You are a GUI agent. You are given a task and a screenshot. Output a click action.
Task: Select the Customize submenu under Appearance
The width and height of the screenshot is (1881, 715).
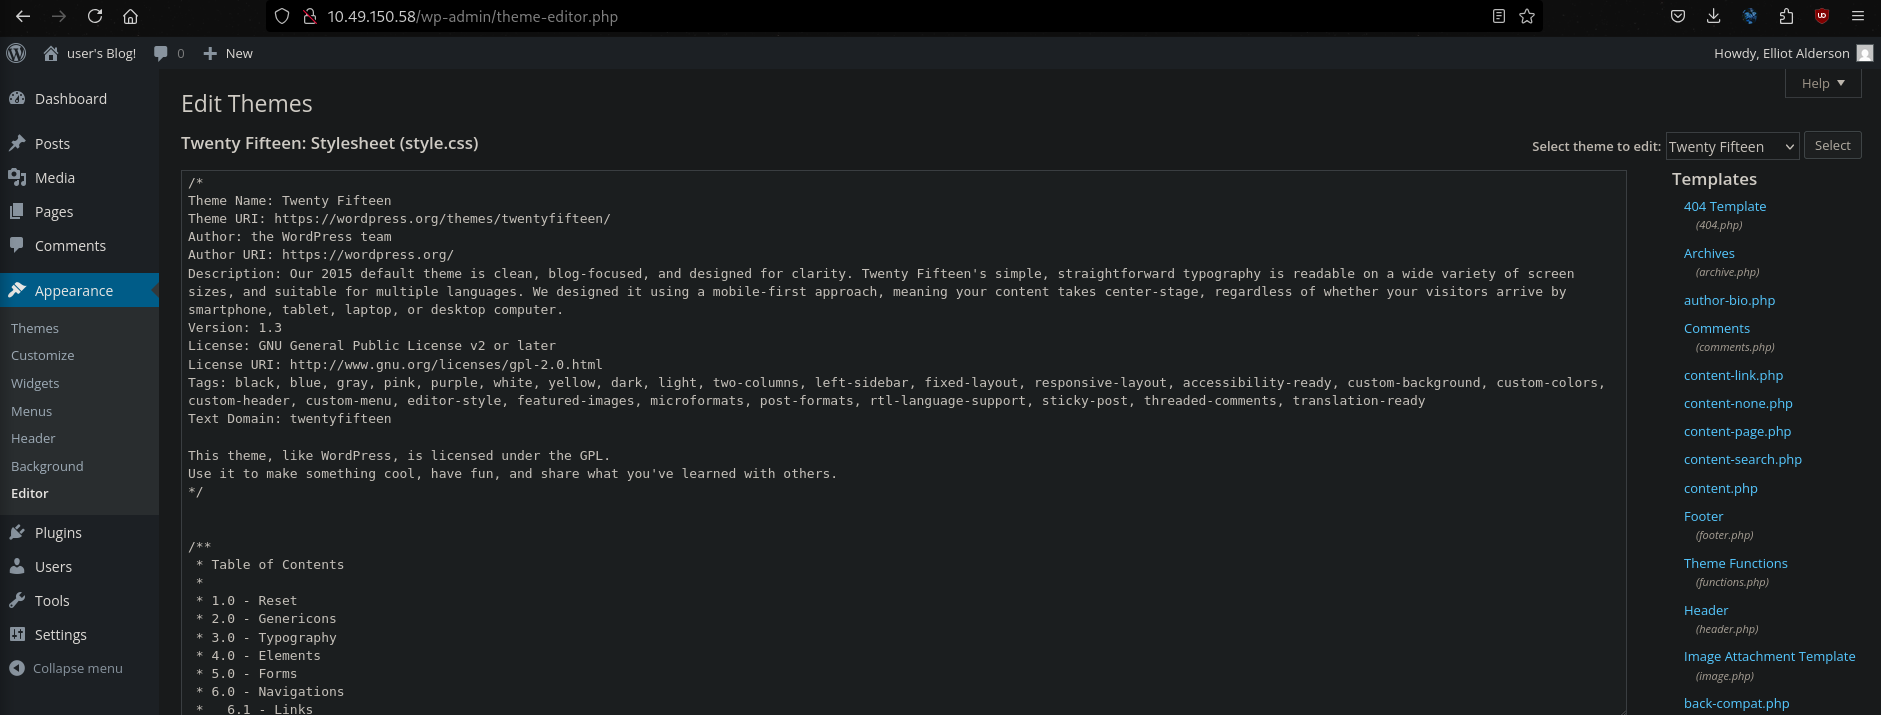43,356
